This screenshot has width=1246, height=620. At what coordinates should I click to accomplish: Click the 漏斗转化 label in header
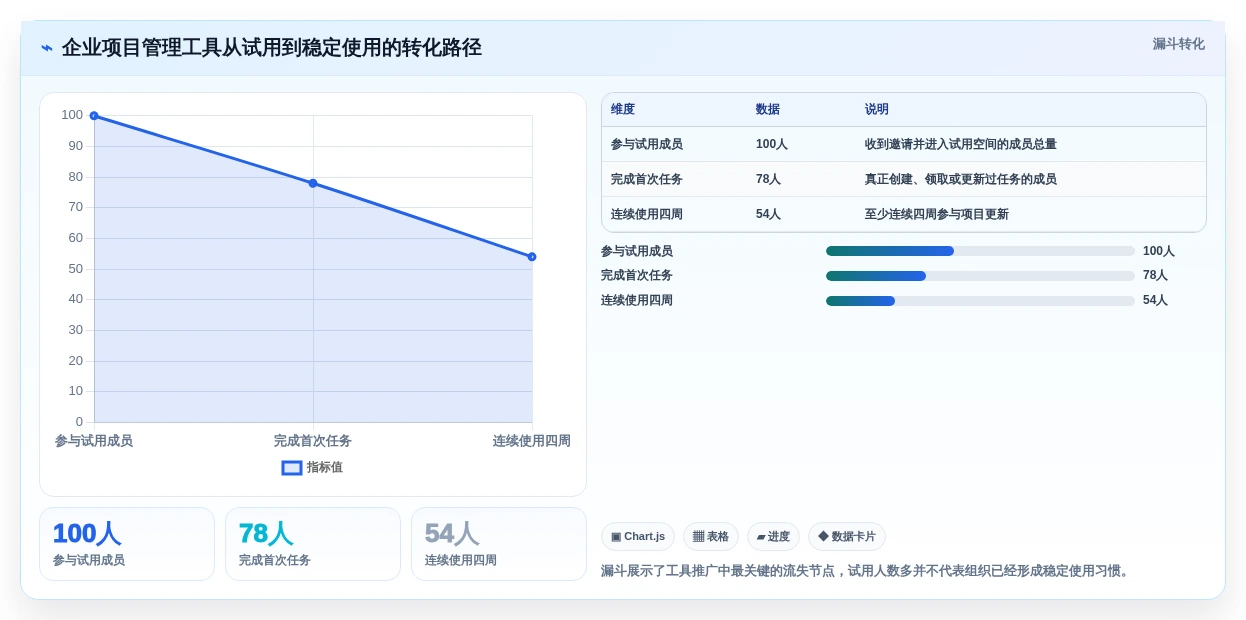1178,44
